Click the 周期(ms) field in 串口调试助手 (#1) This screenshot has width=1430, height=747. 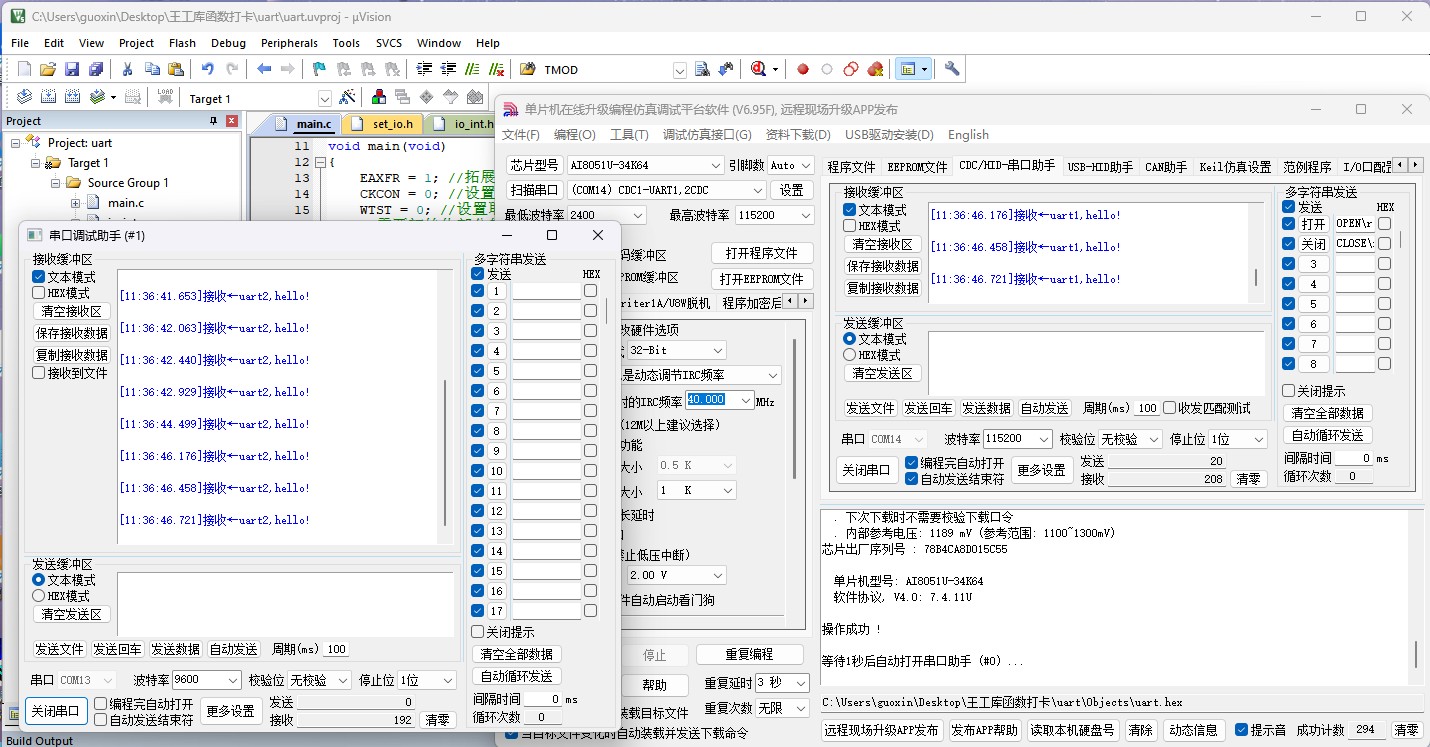coord(335,649)
